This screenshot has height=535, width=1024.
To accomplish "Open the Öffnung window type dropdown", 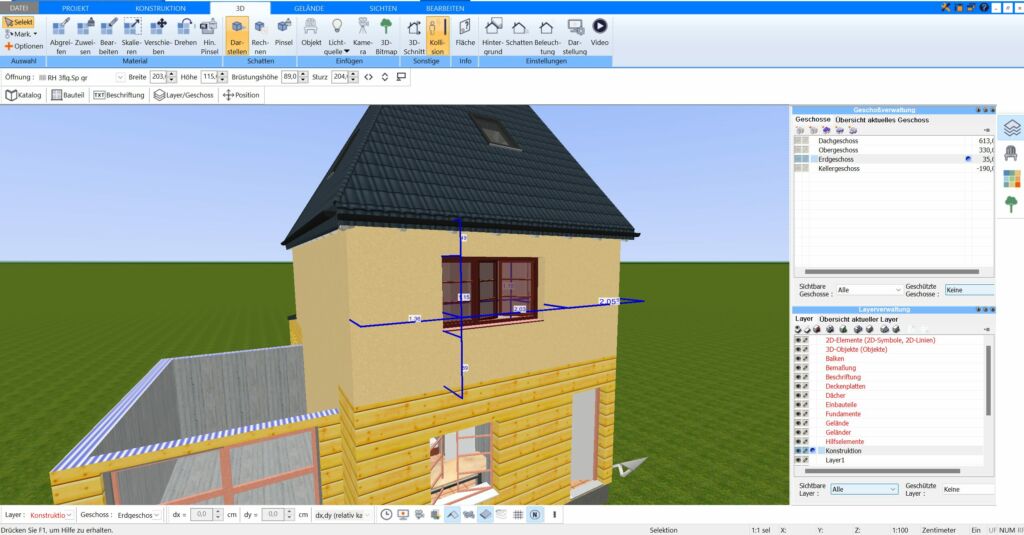I will tap(120, 76).
